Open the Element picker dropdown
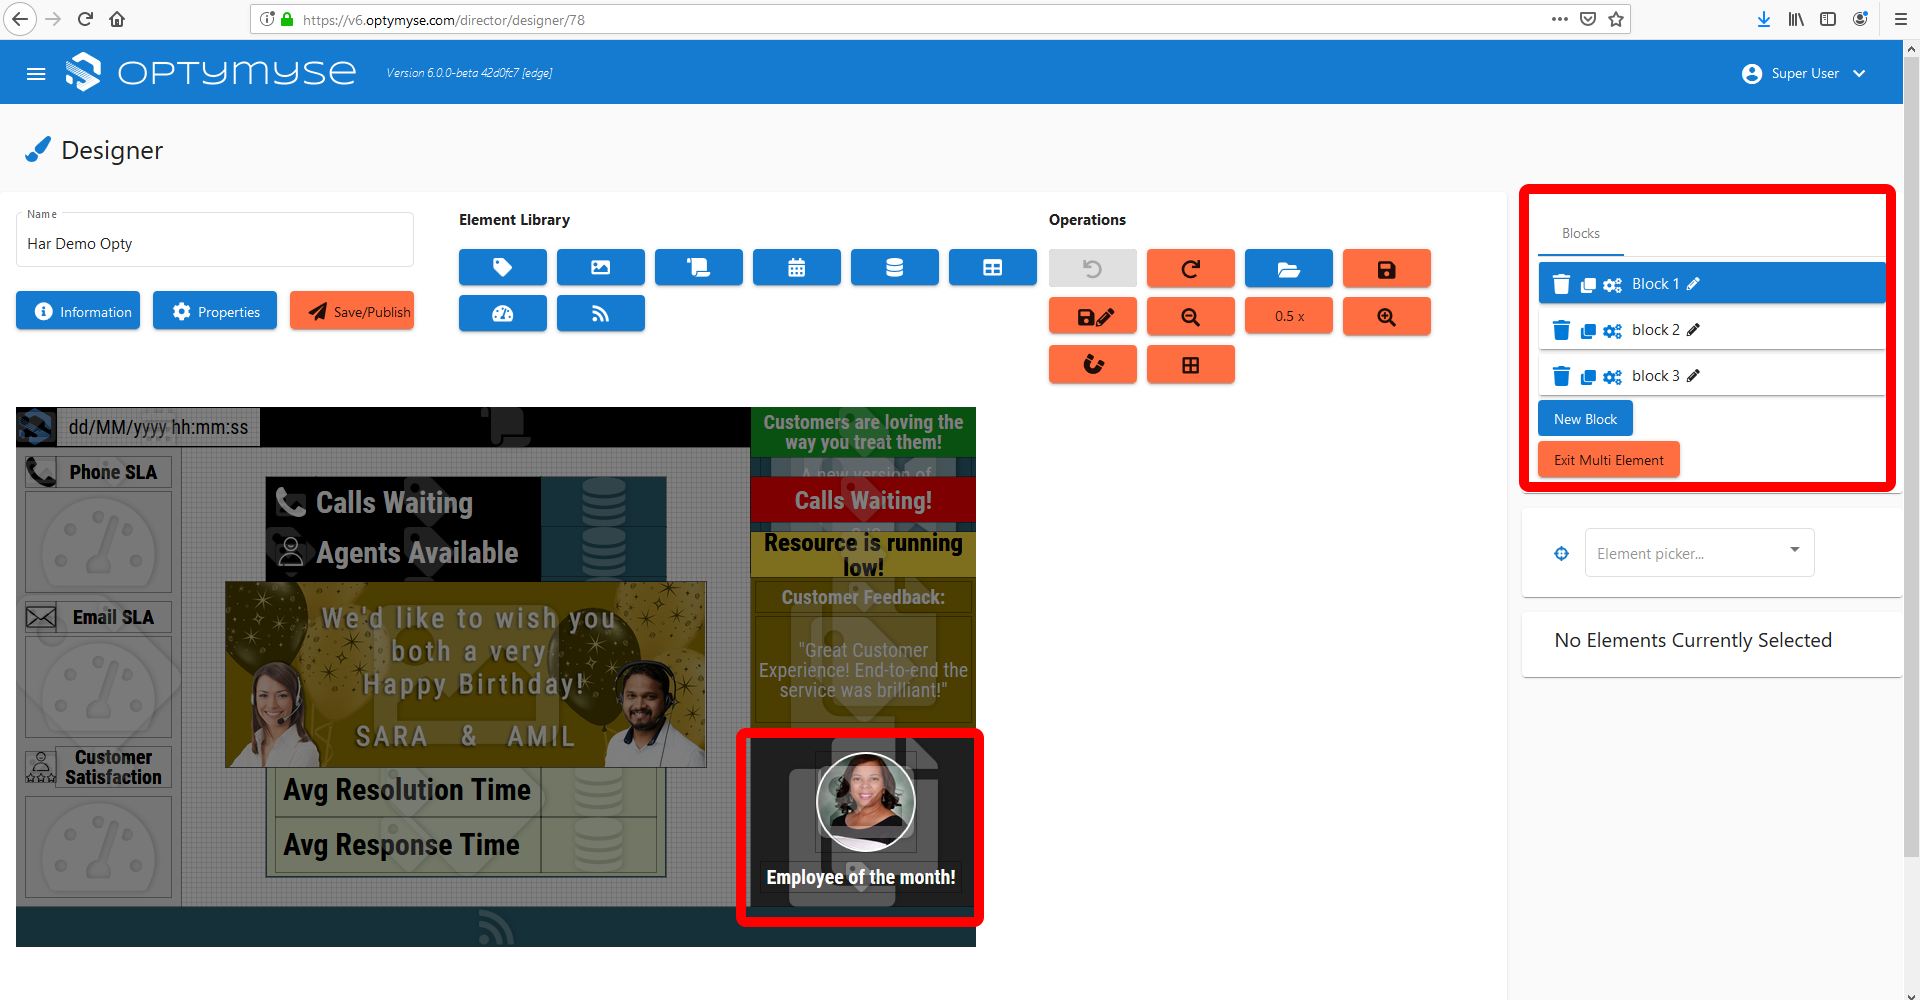Image resolution: width=1920 pixels, height=1000 pixels. coord(1699,553)
